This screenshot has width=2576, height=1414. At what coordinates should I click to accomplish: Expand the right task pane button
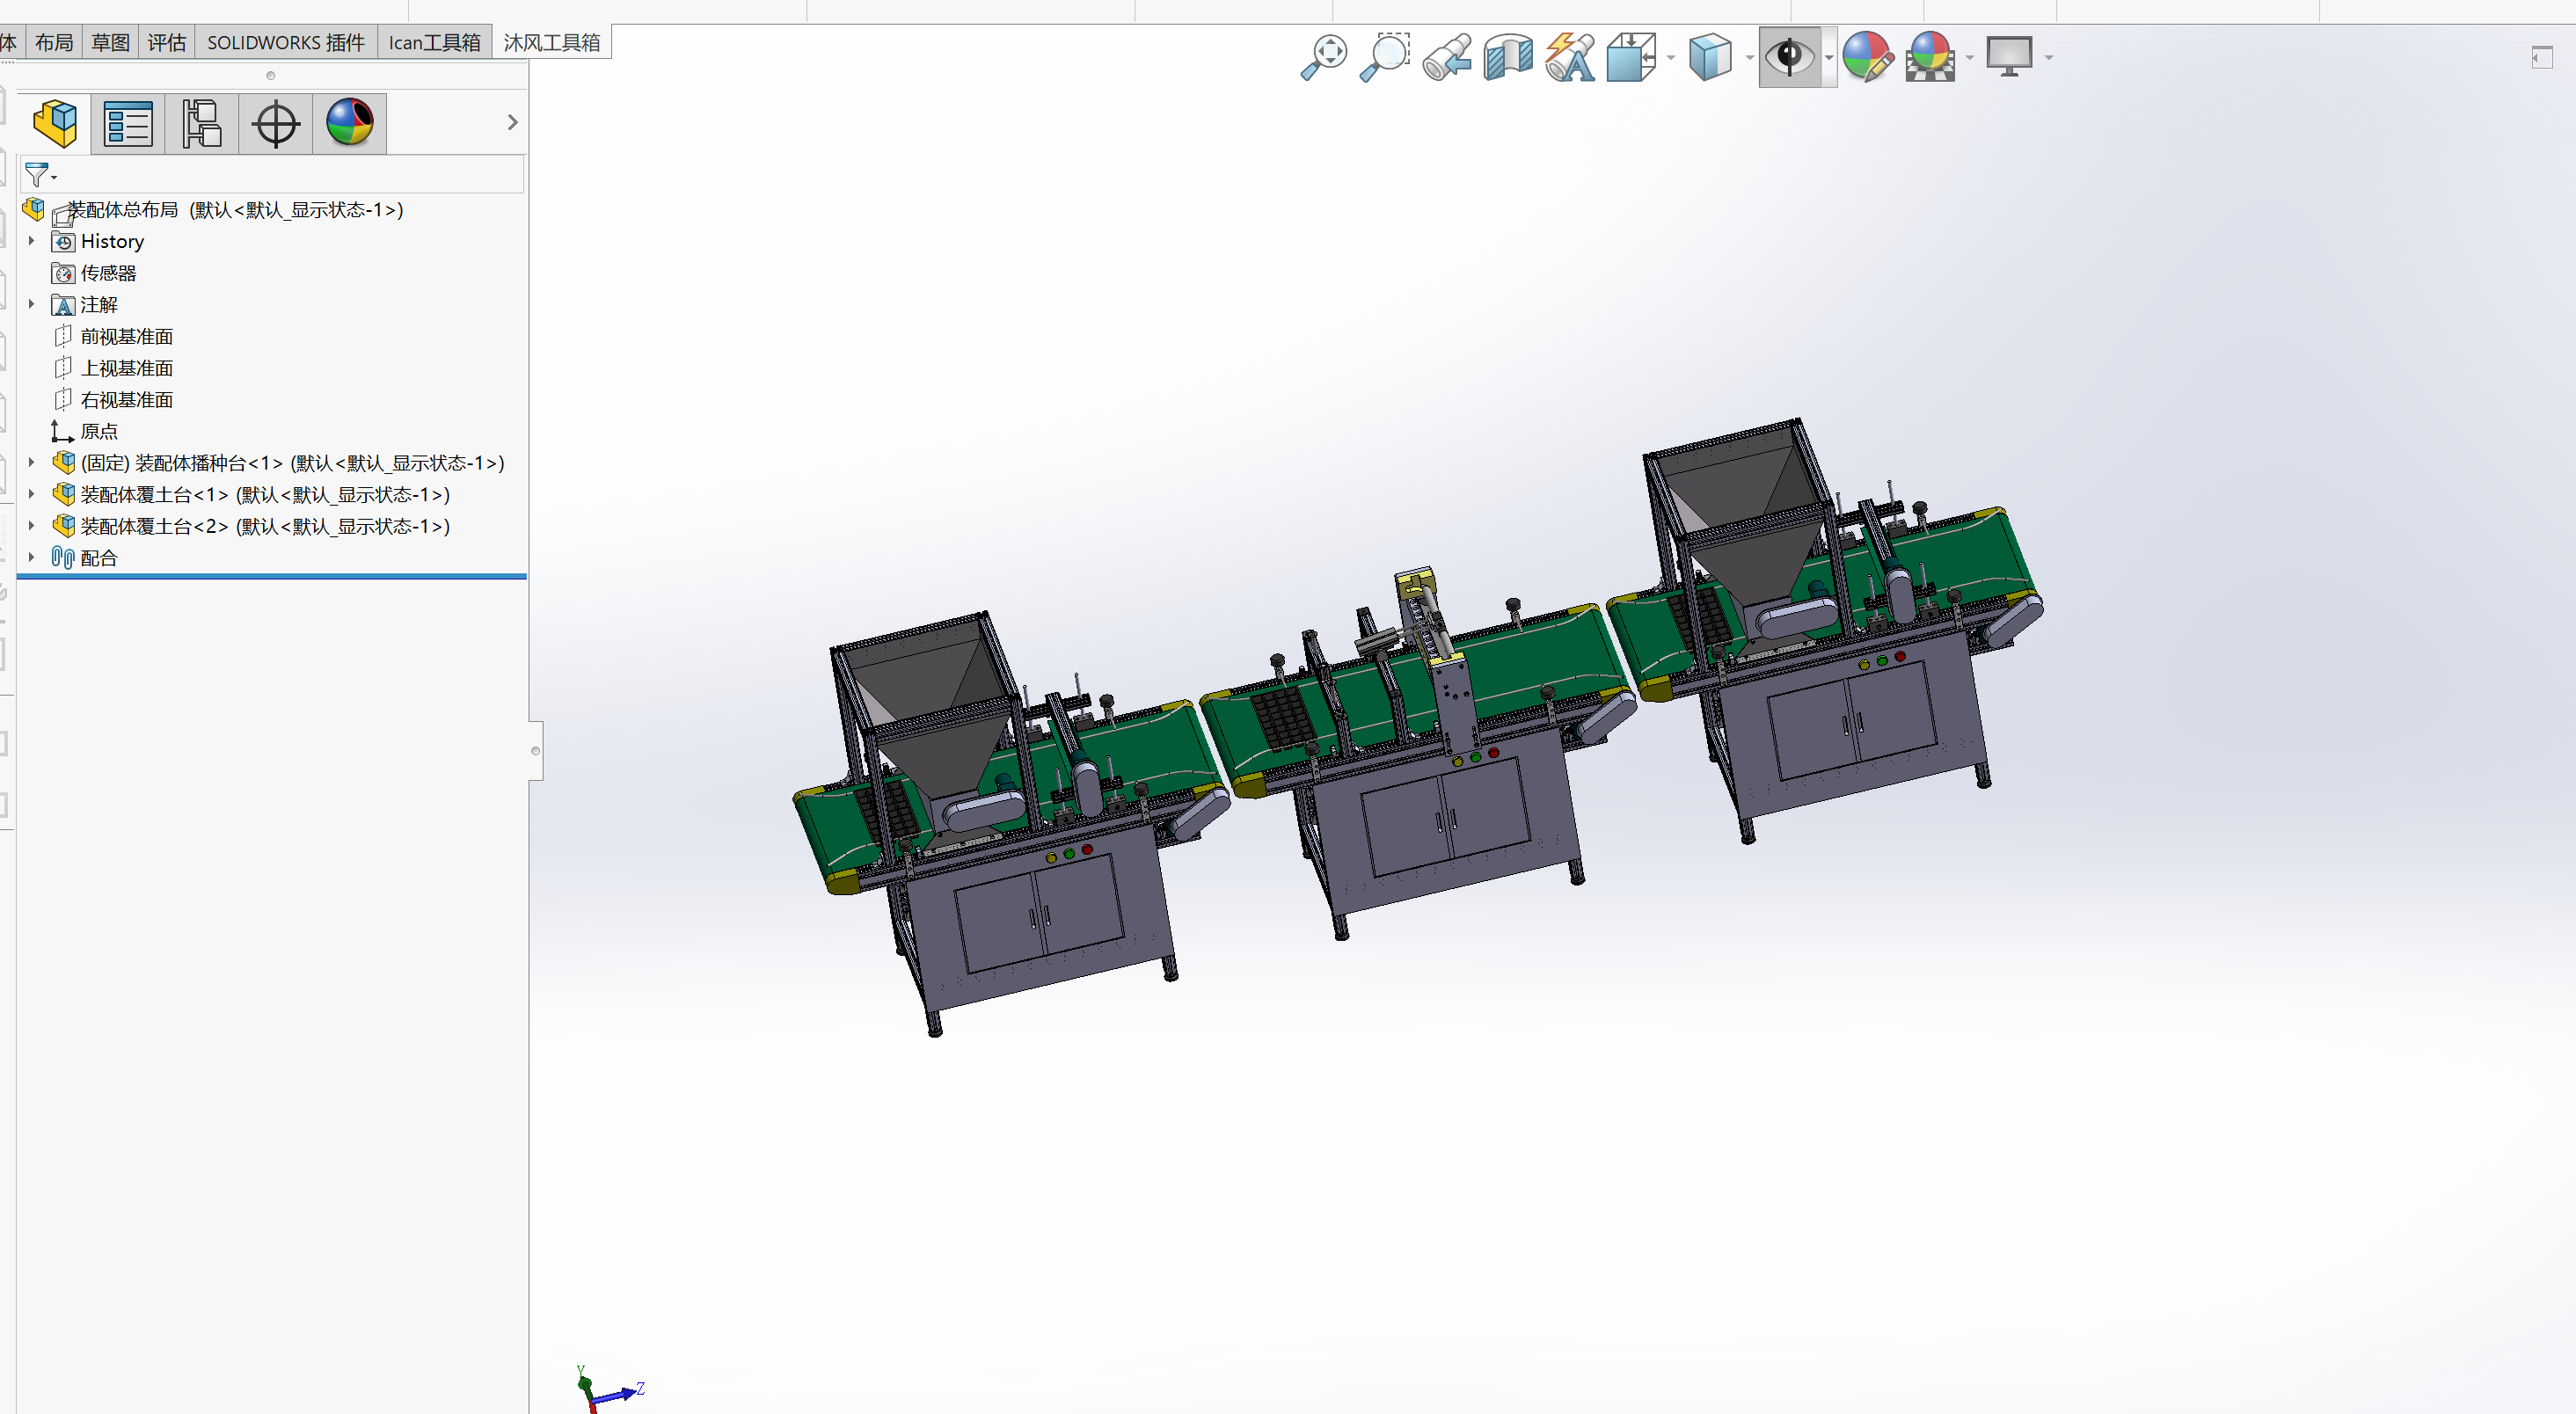click(x=2542, y=57)
